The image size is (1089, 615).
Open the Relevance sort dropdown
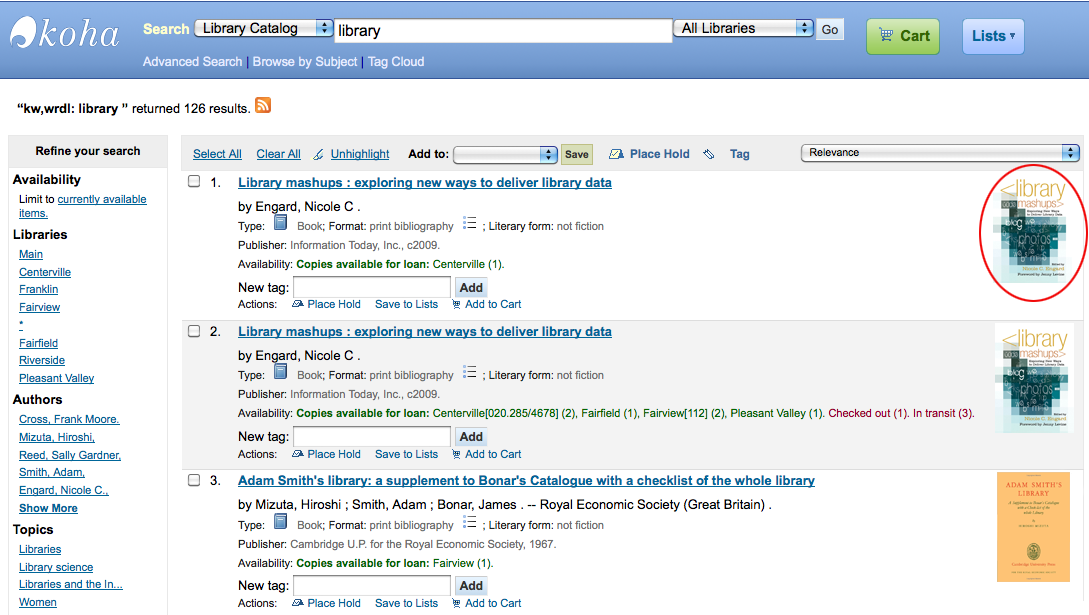(940, 153)
